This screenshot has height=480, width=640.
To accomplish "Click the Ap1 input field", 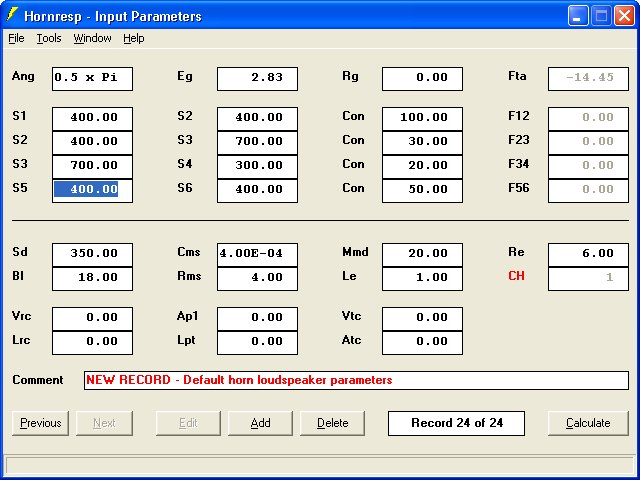I will pyautogui.click(x=258, y=319).
